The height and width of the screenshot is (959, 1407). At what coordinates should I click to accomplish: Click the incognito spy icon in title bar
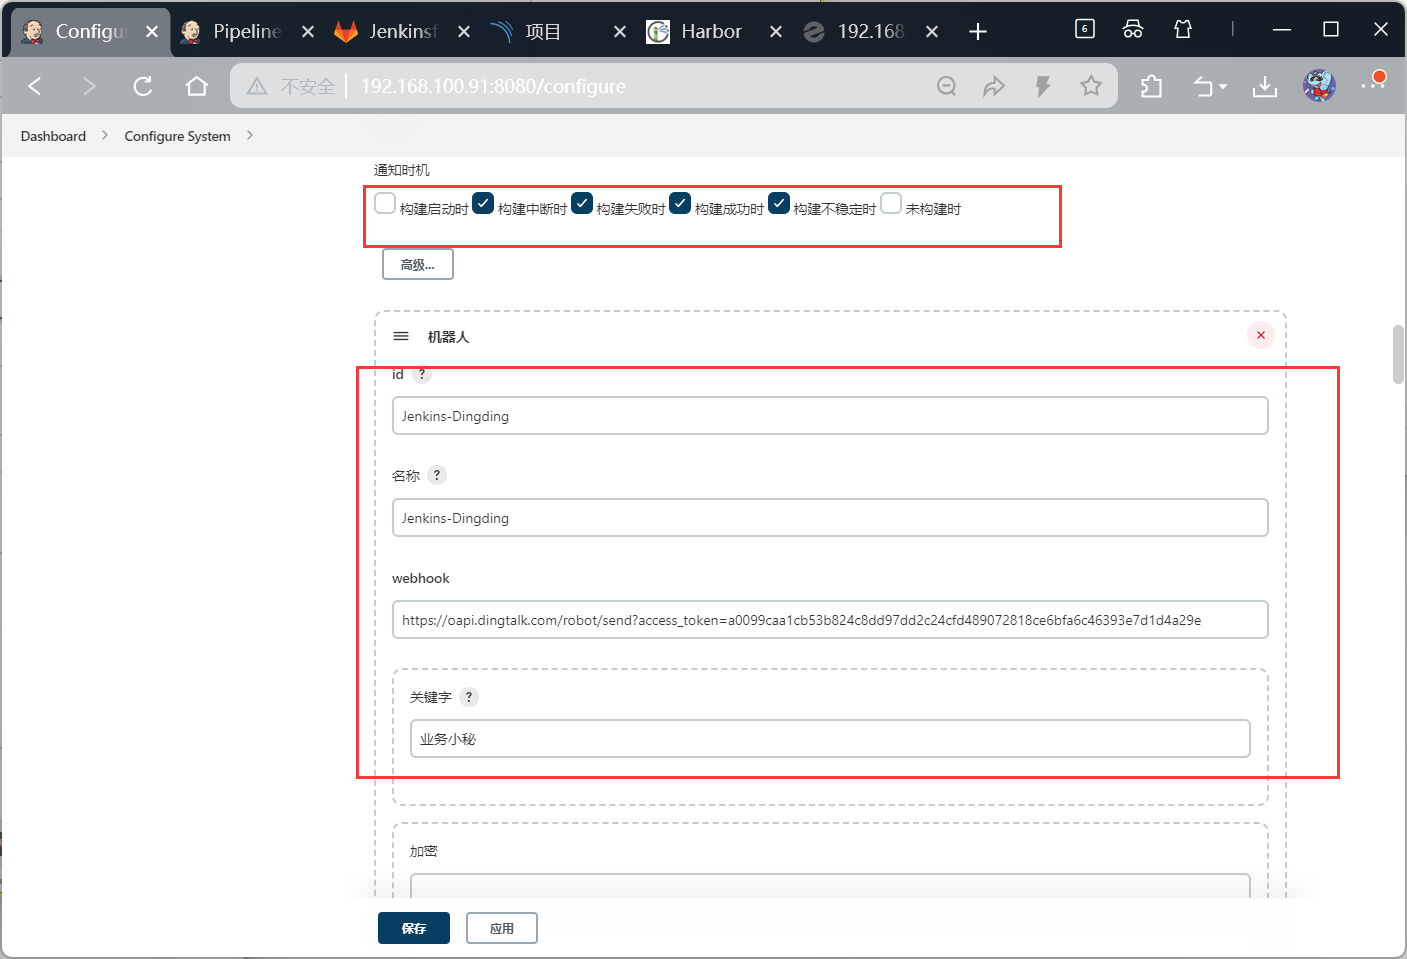1133,29
